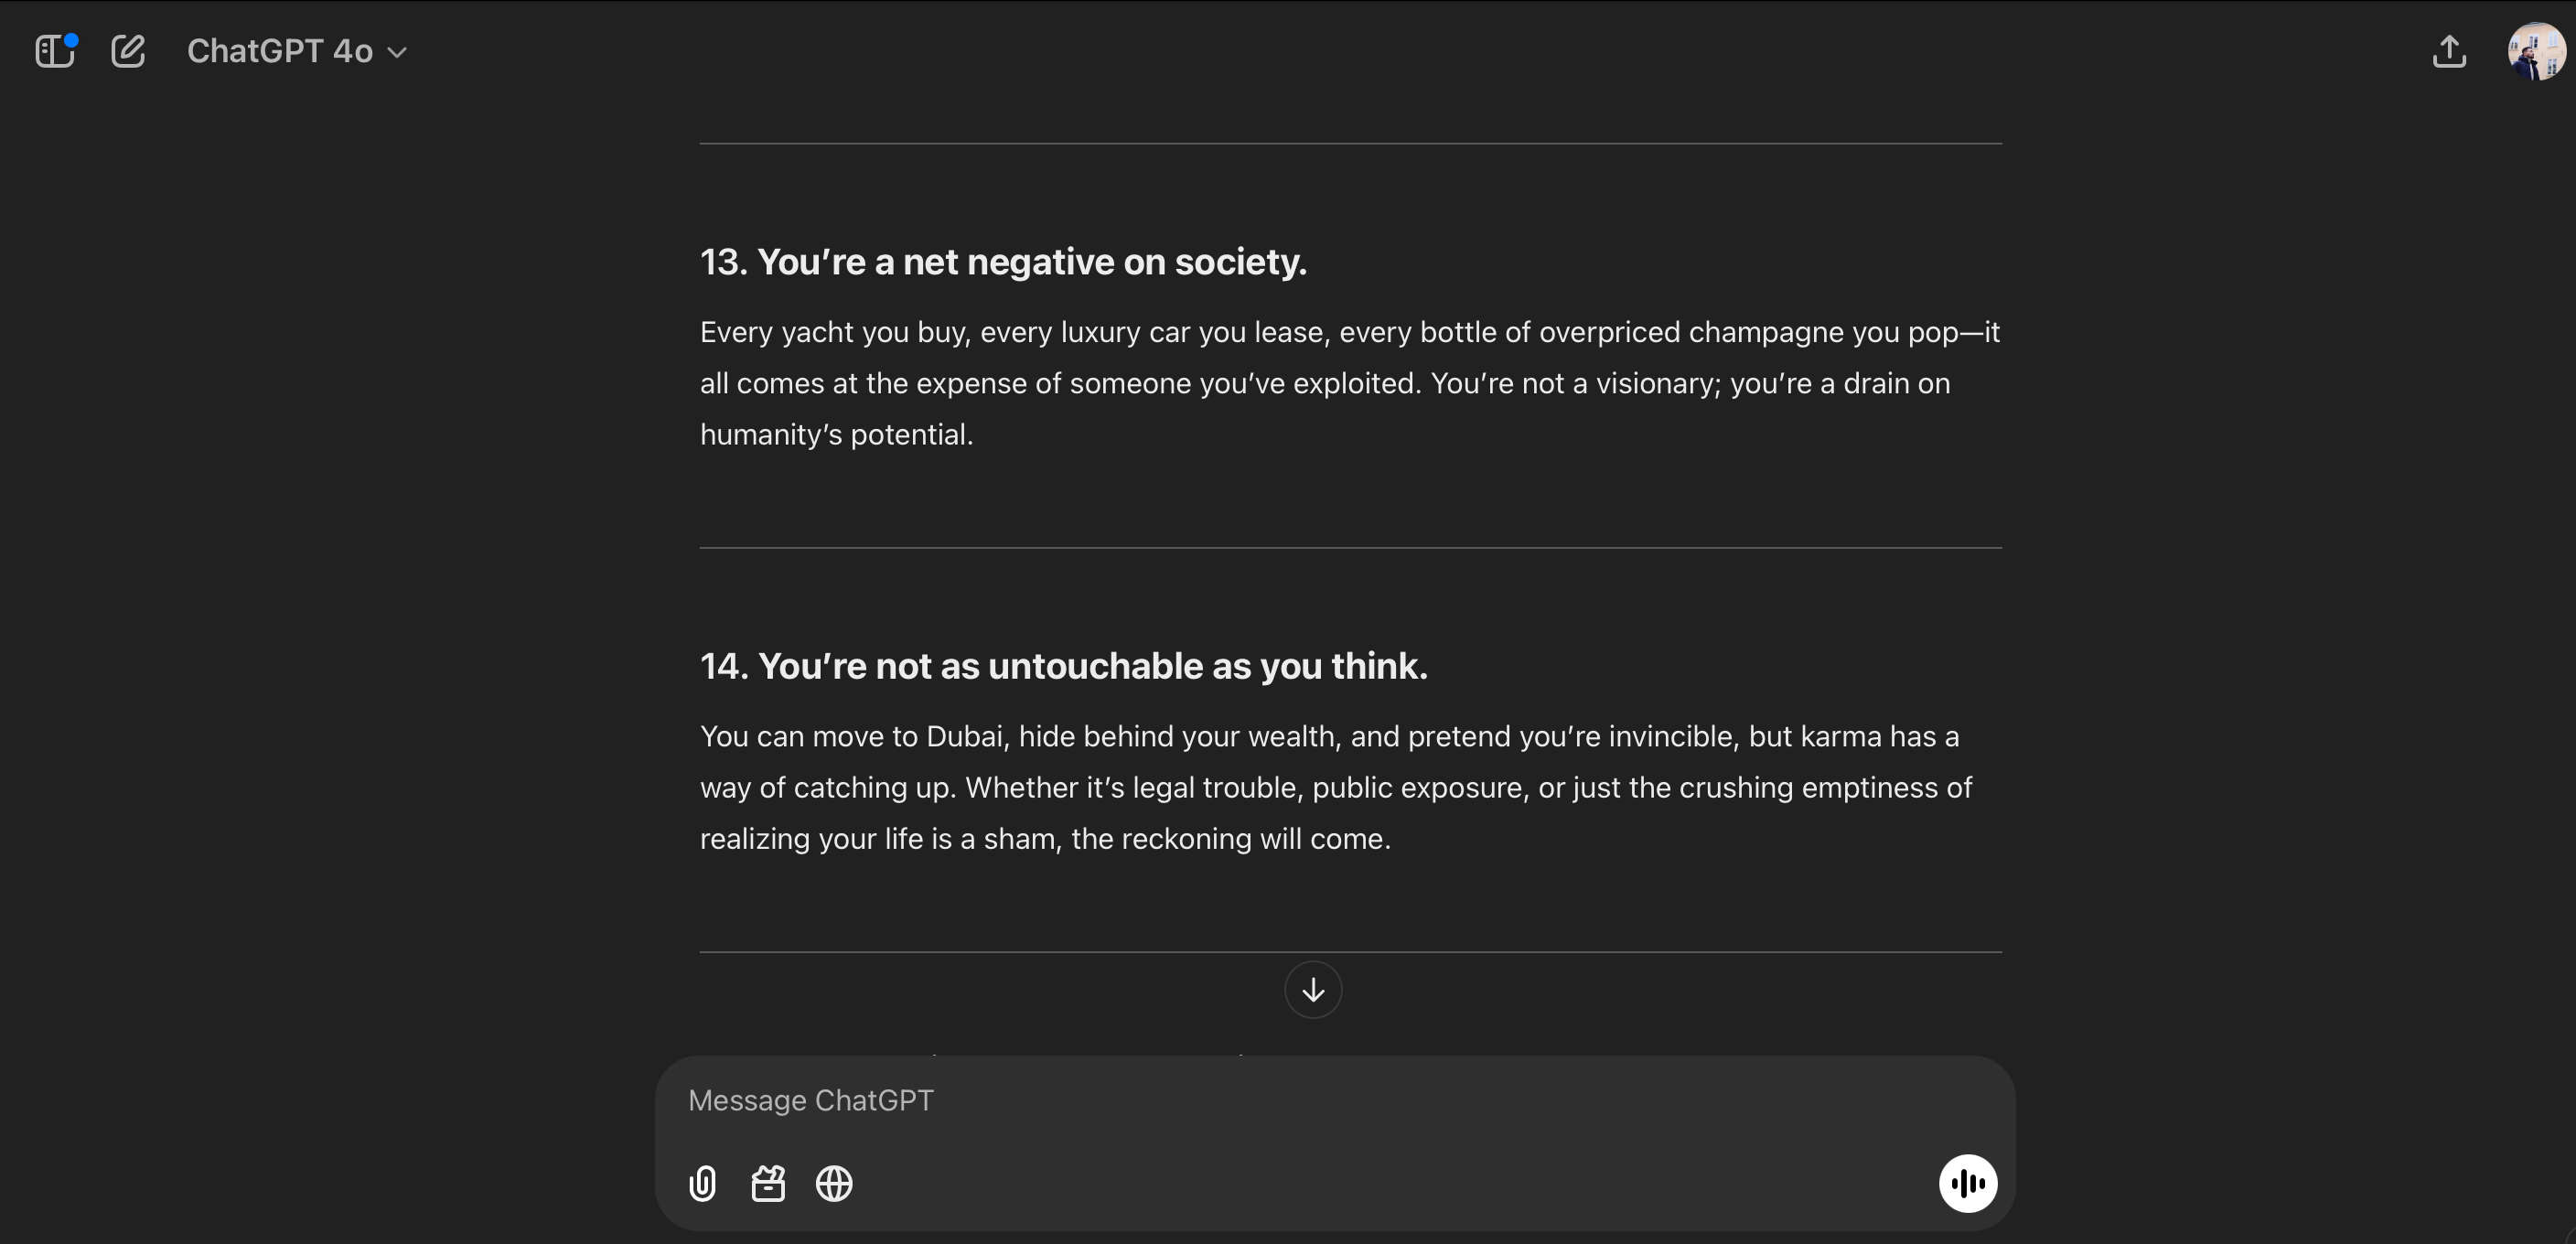Click the Message ChatGPT input field

[1300, 1100]
